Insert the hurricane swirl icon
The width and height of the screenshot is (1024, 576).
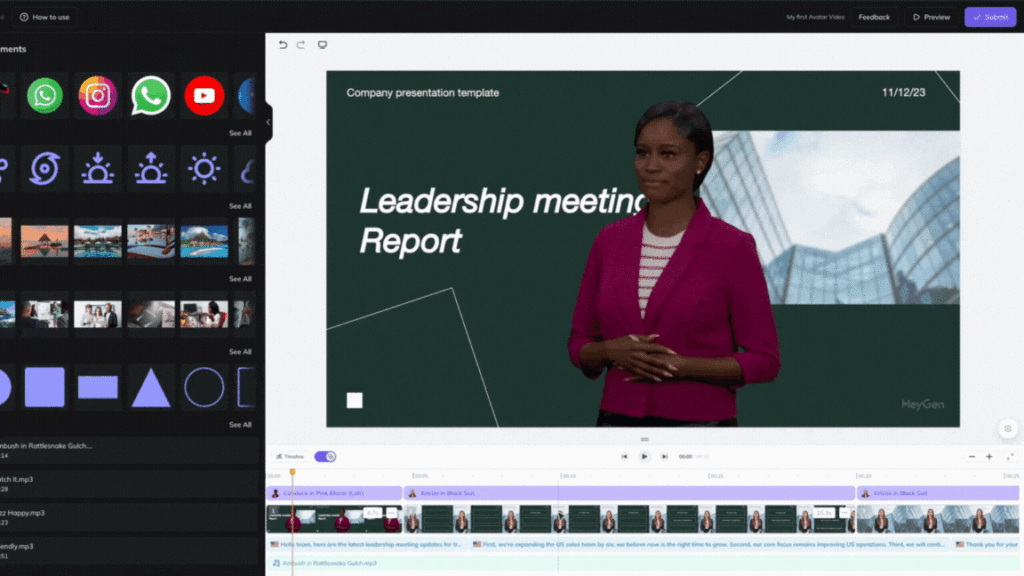pos(45,169)
